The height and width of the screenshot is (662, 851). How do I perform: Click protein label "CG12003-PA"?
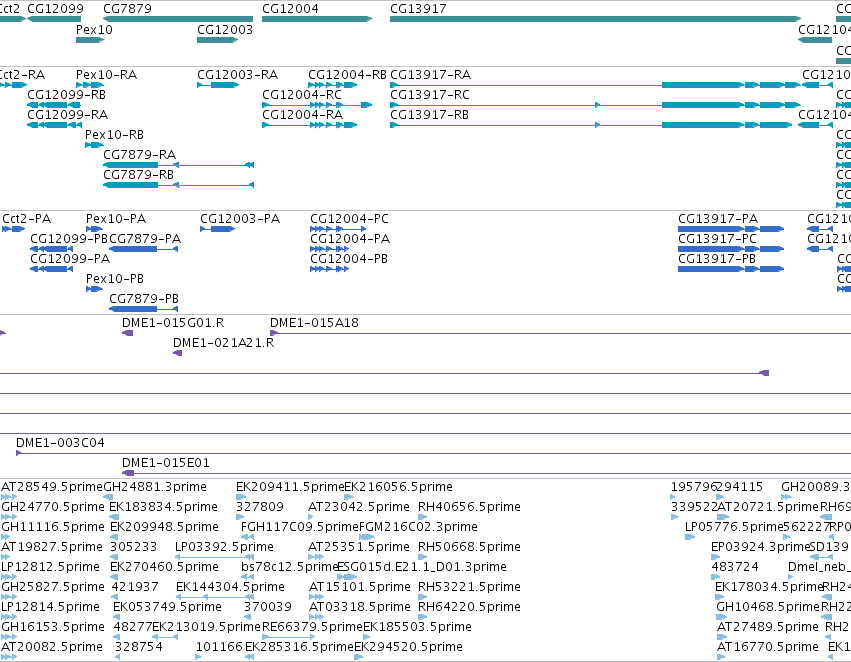coord(240,219)
